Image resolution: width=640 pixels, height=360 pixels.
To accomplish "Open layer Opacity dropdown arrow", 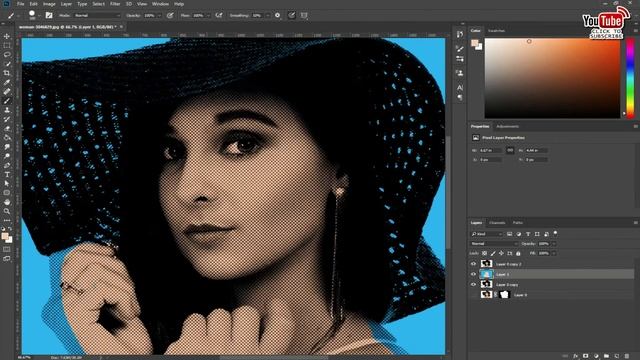I will 554,244.
